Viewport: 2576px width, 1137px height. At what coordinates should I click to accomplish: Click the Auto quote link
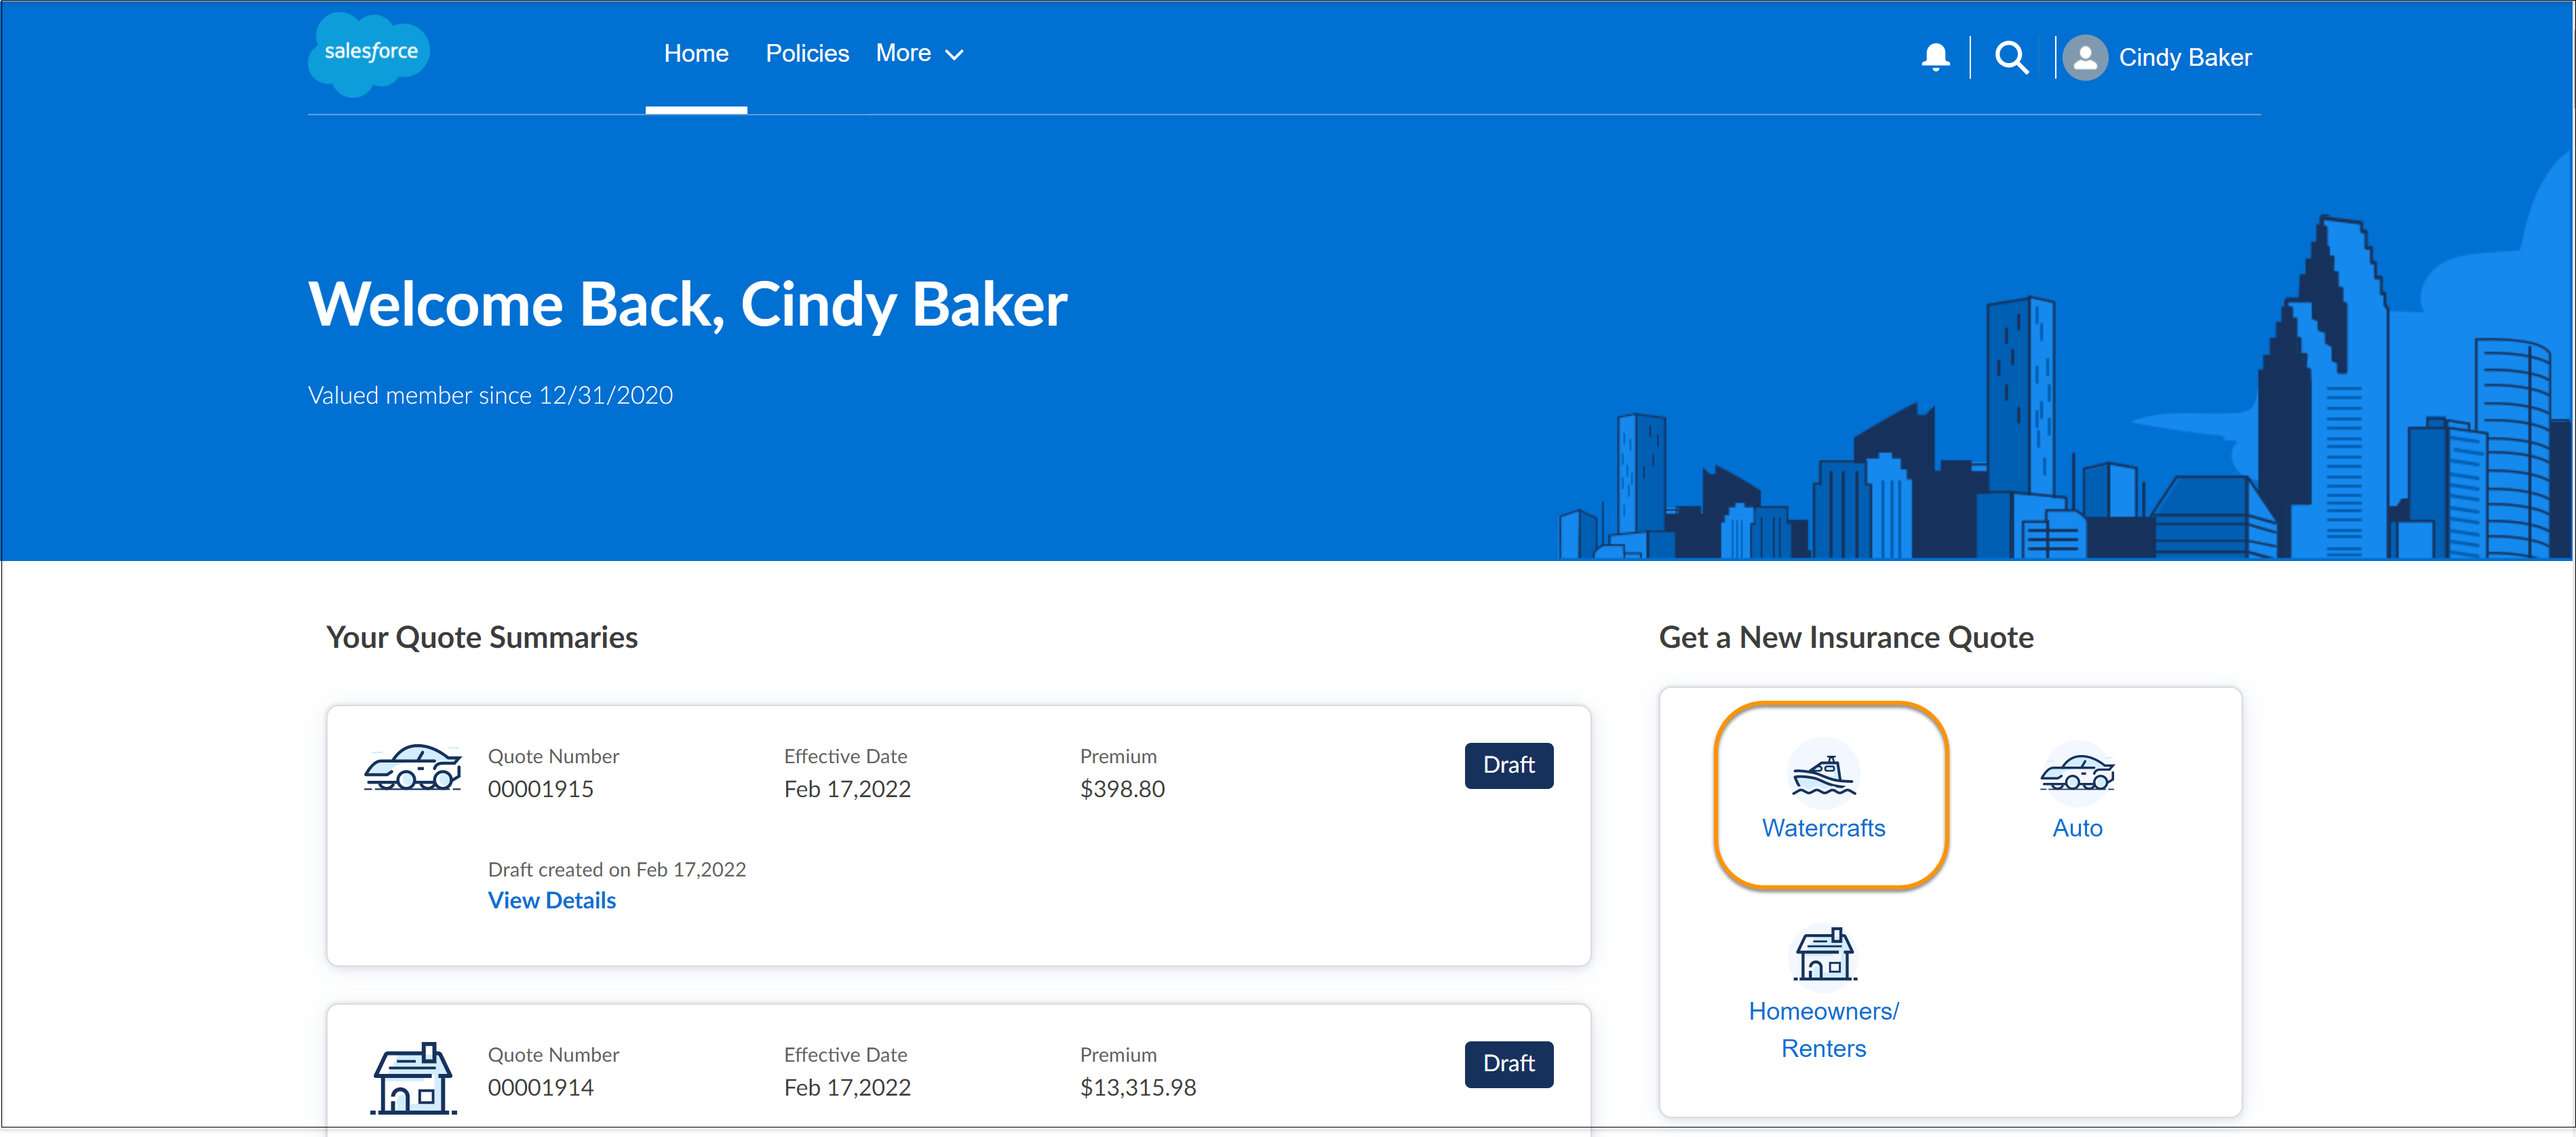coord(2077,828)
